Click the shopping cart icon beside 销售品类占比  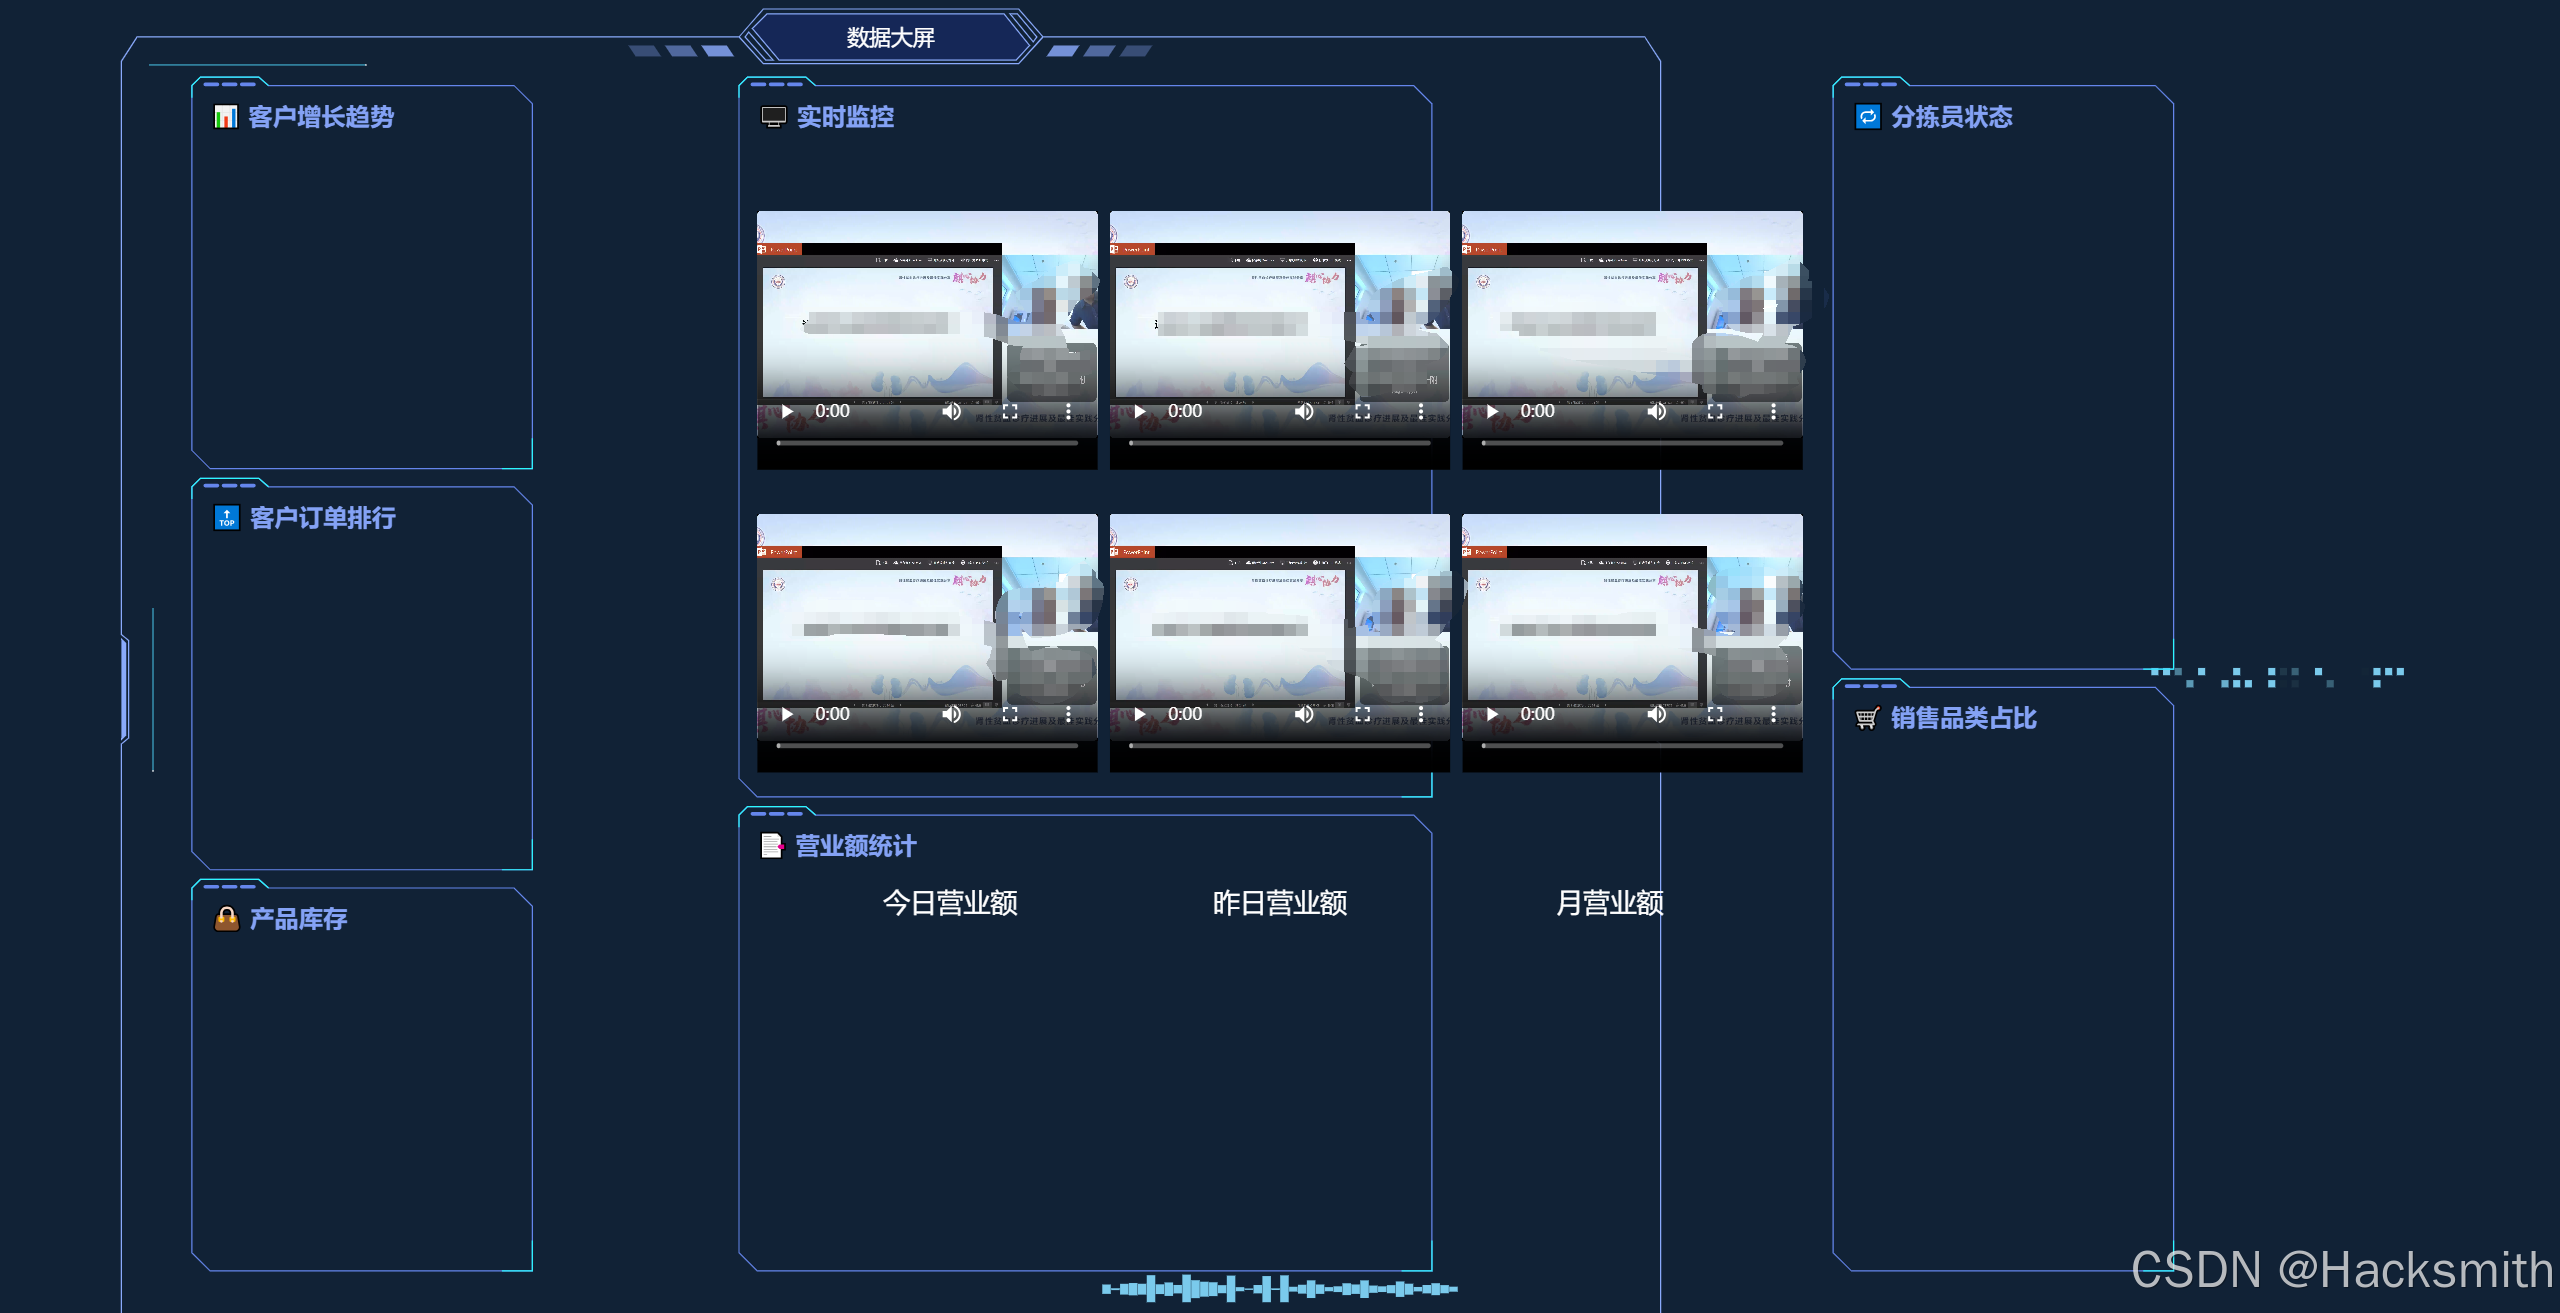pos(1868,719)
